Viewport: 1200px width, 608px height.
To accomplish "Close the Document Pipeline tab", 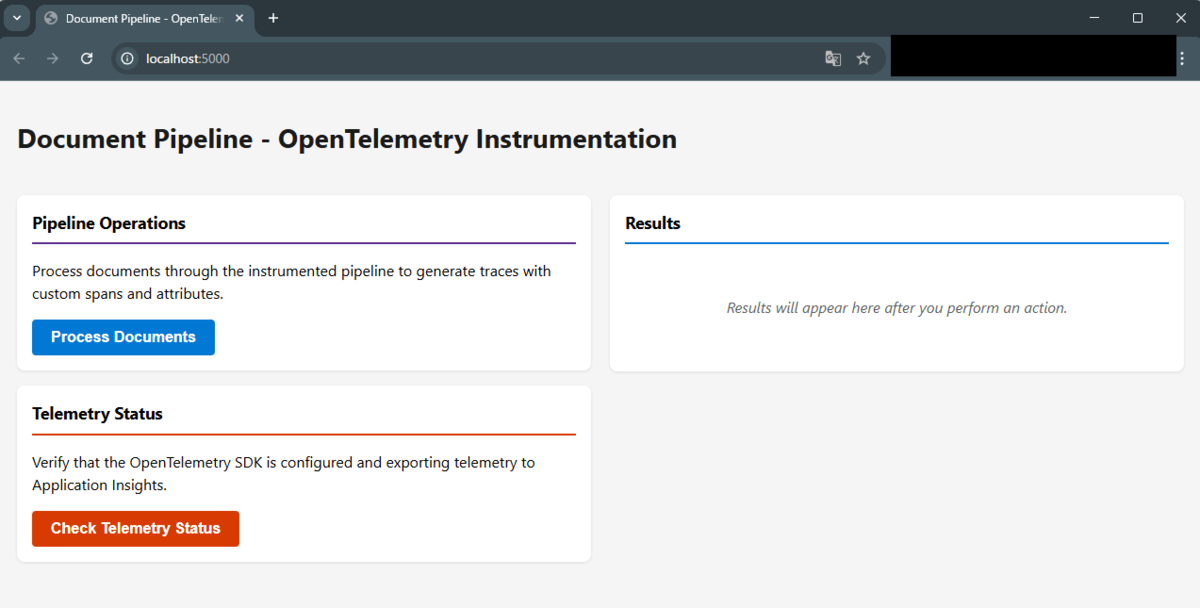I will (x=239, y=18).
